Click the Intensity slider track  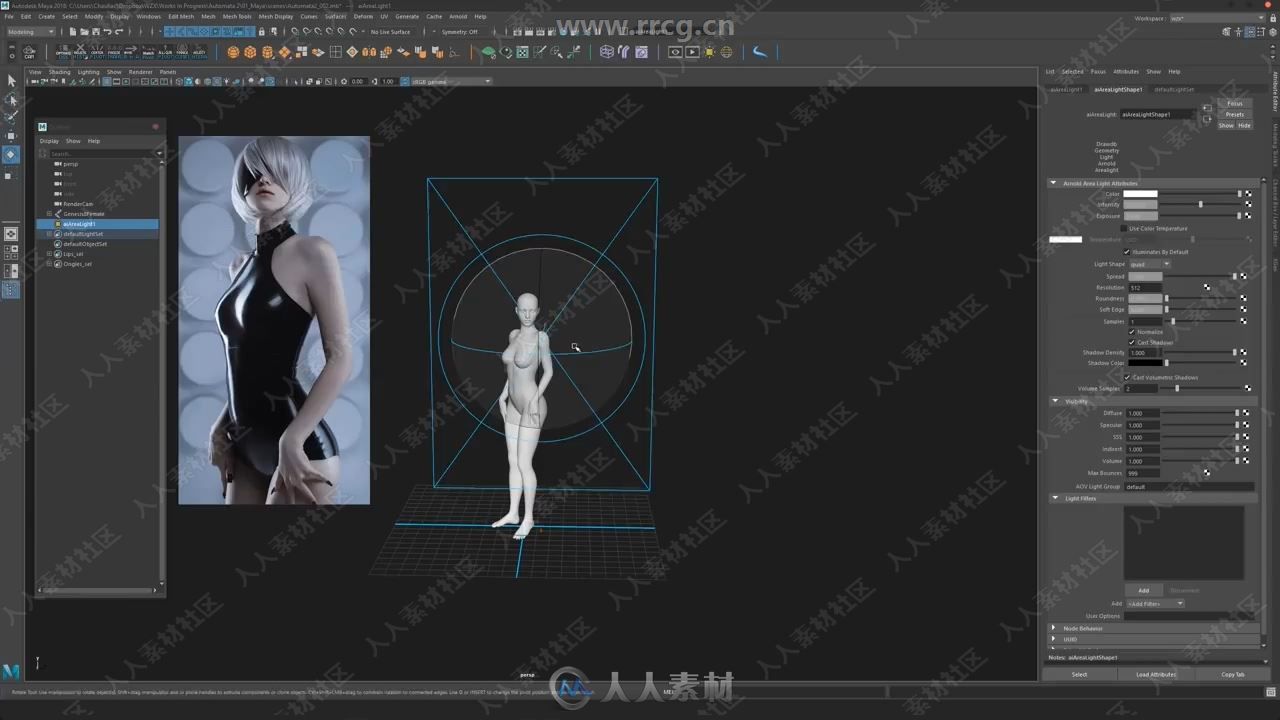tap(1200, 205)
